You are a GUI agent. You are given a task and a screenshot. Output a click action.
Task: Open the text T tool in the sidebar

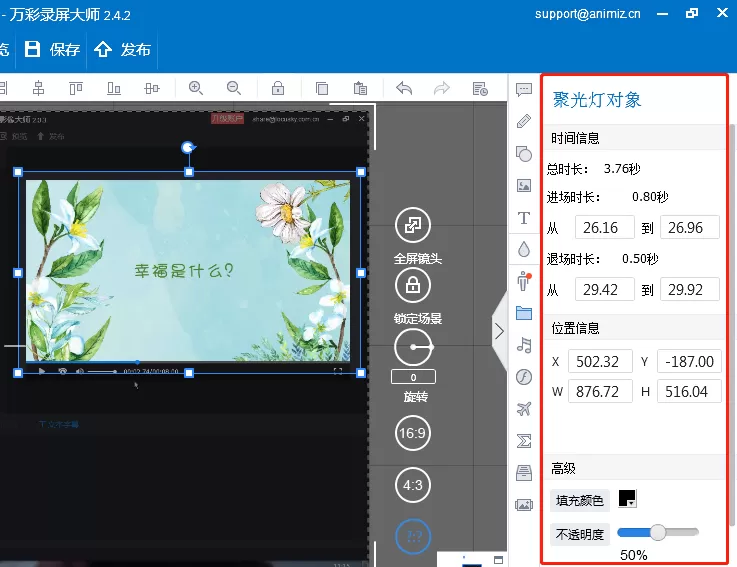[x=524, y=218]
